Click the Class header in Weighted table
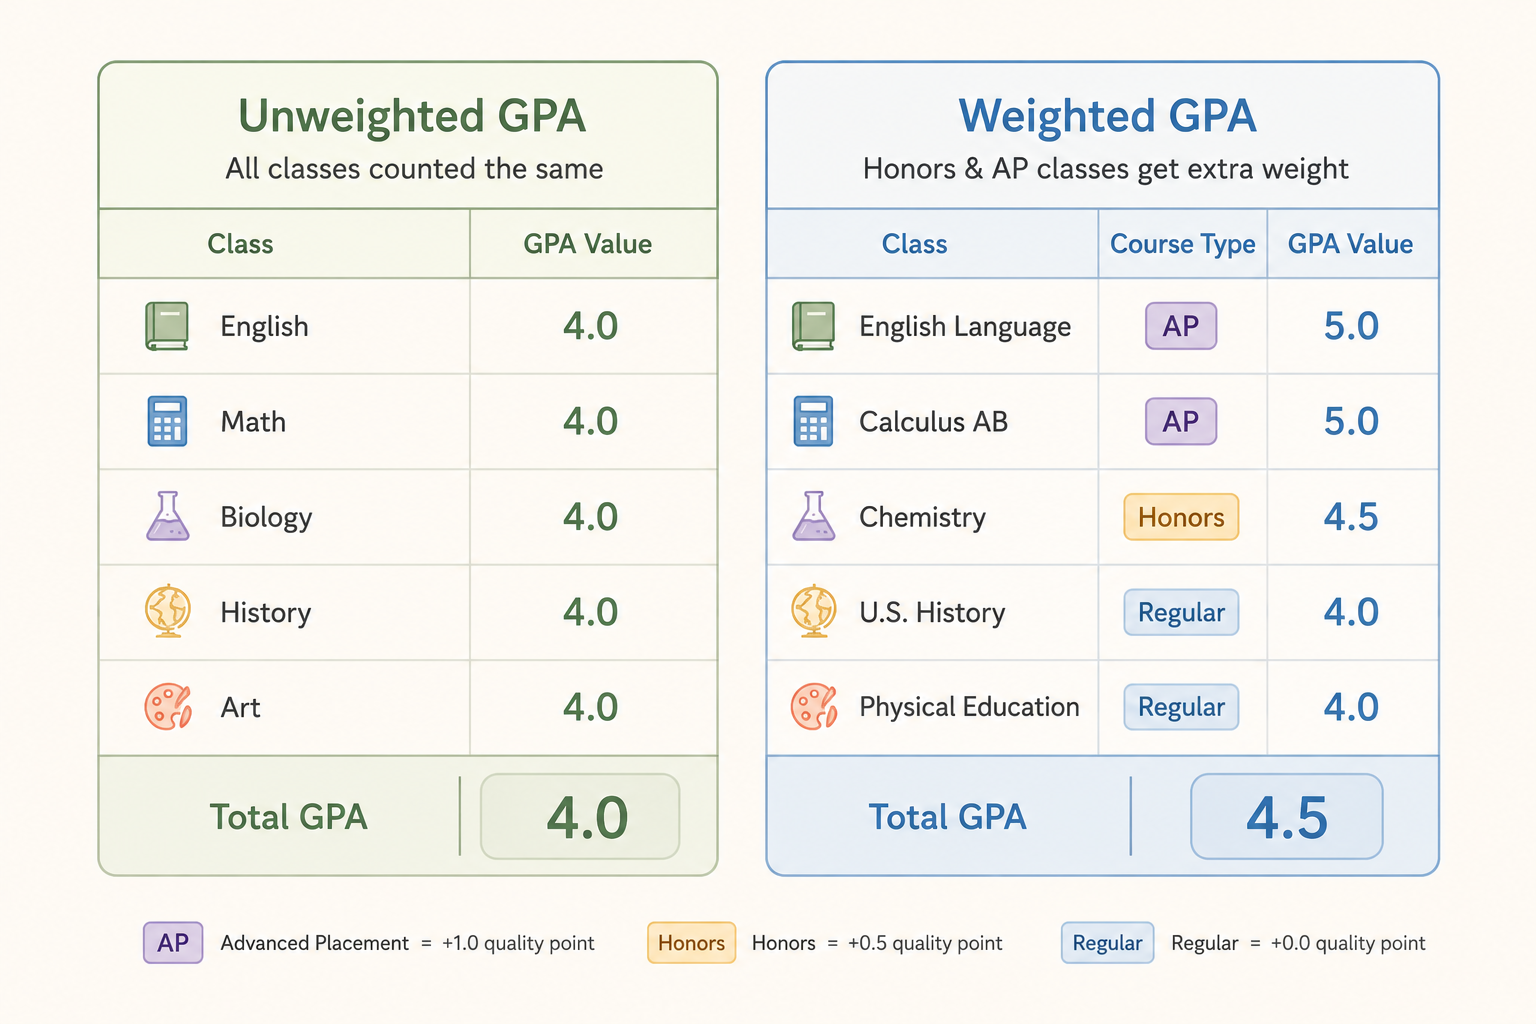The width and height of the screenshot is (1536, 1024). point(914,244)
